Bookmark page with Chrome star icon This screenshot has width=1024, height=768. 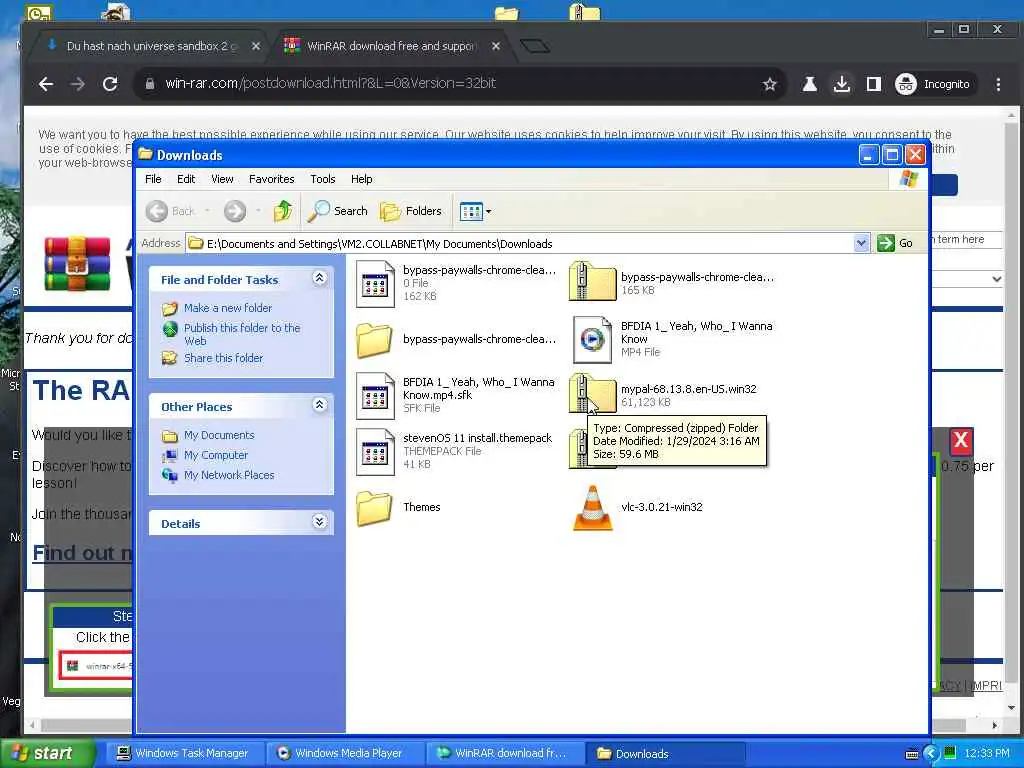[770, 84]
